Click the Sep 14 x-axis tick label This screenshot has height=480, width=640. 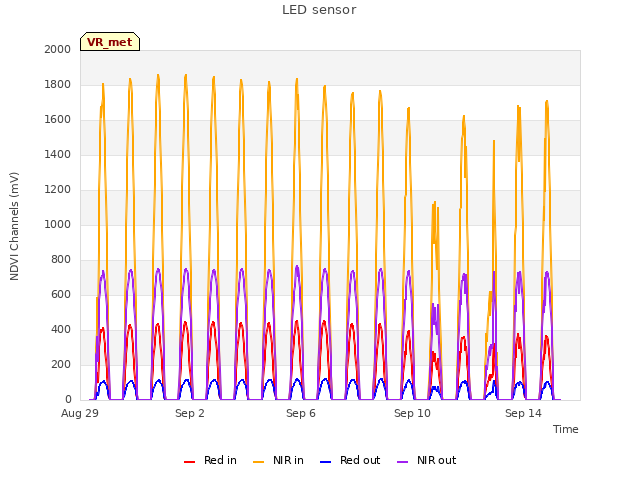[523, 413]
